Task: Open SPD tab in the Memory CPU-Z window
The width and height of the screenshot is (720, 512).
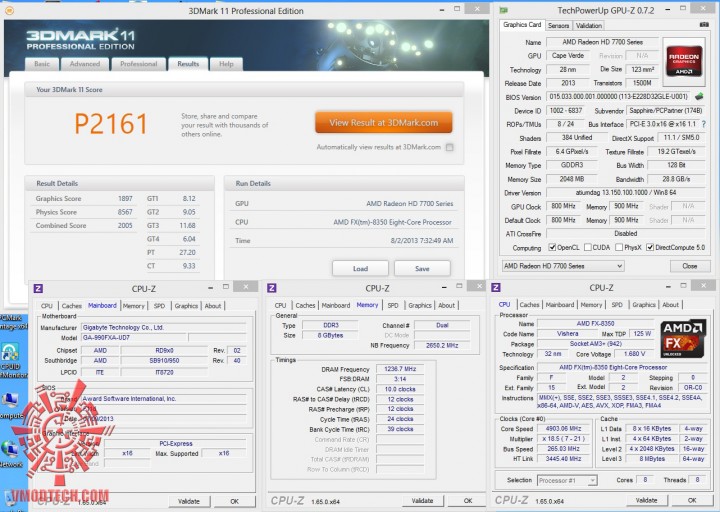Action: click(x=393, y=305)
